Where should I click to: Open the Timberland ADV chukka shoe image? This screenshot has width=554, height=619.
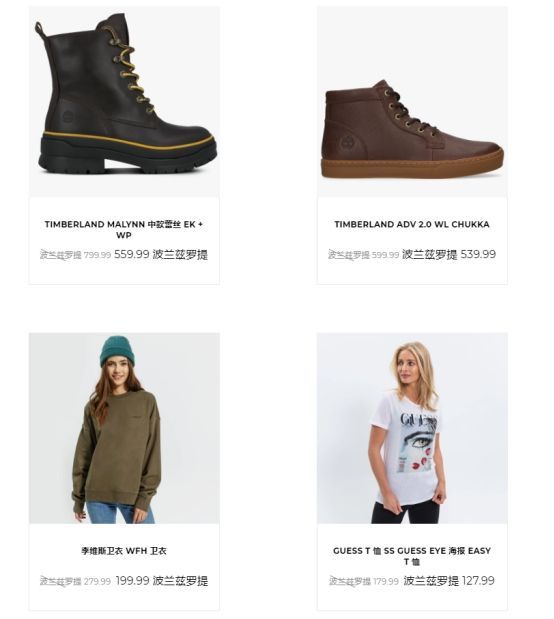click(412, 101)
